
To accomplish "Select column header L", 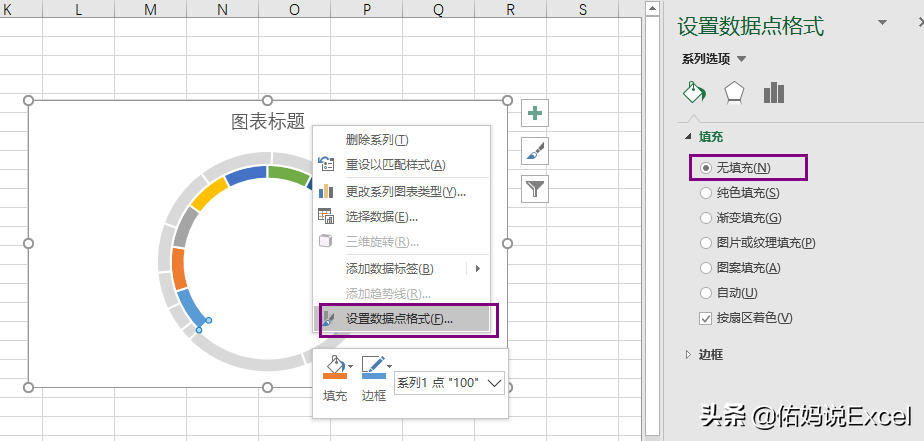I will 78,9.
